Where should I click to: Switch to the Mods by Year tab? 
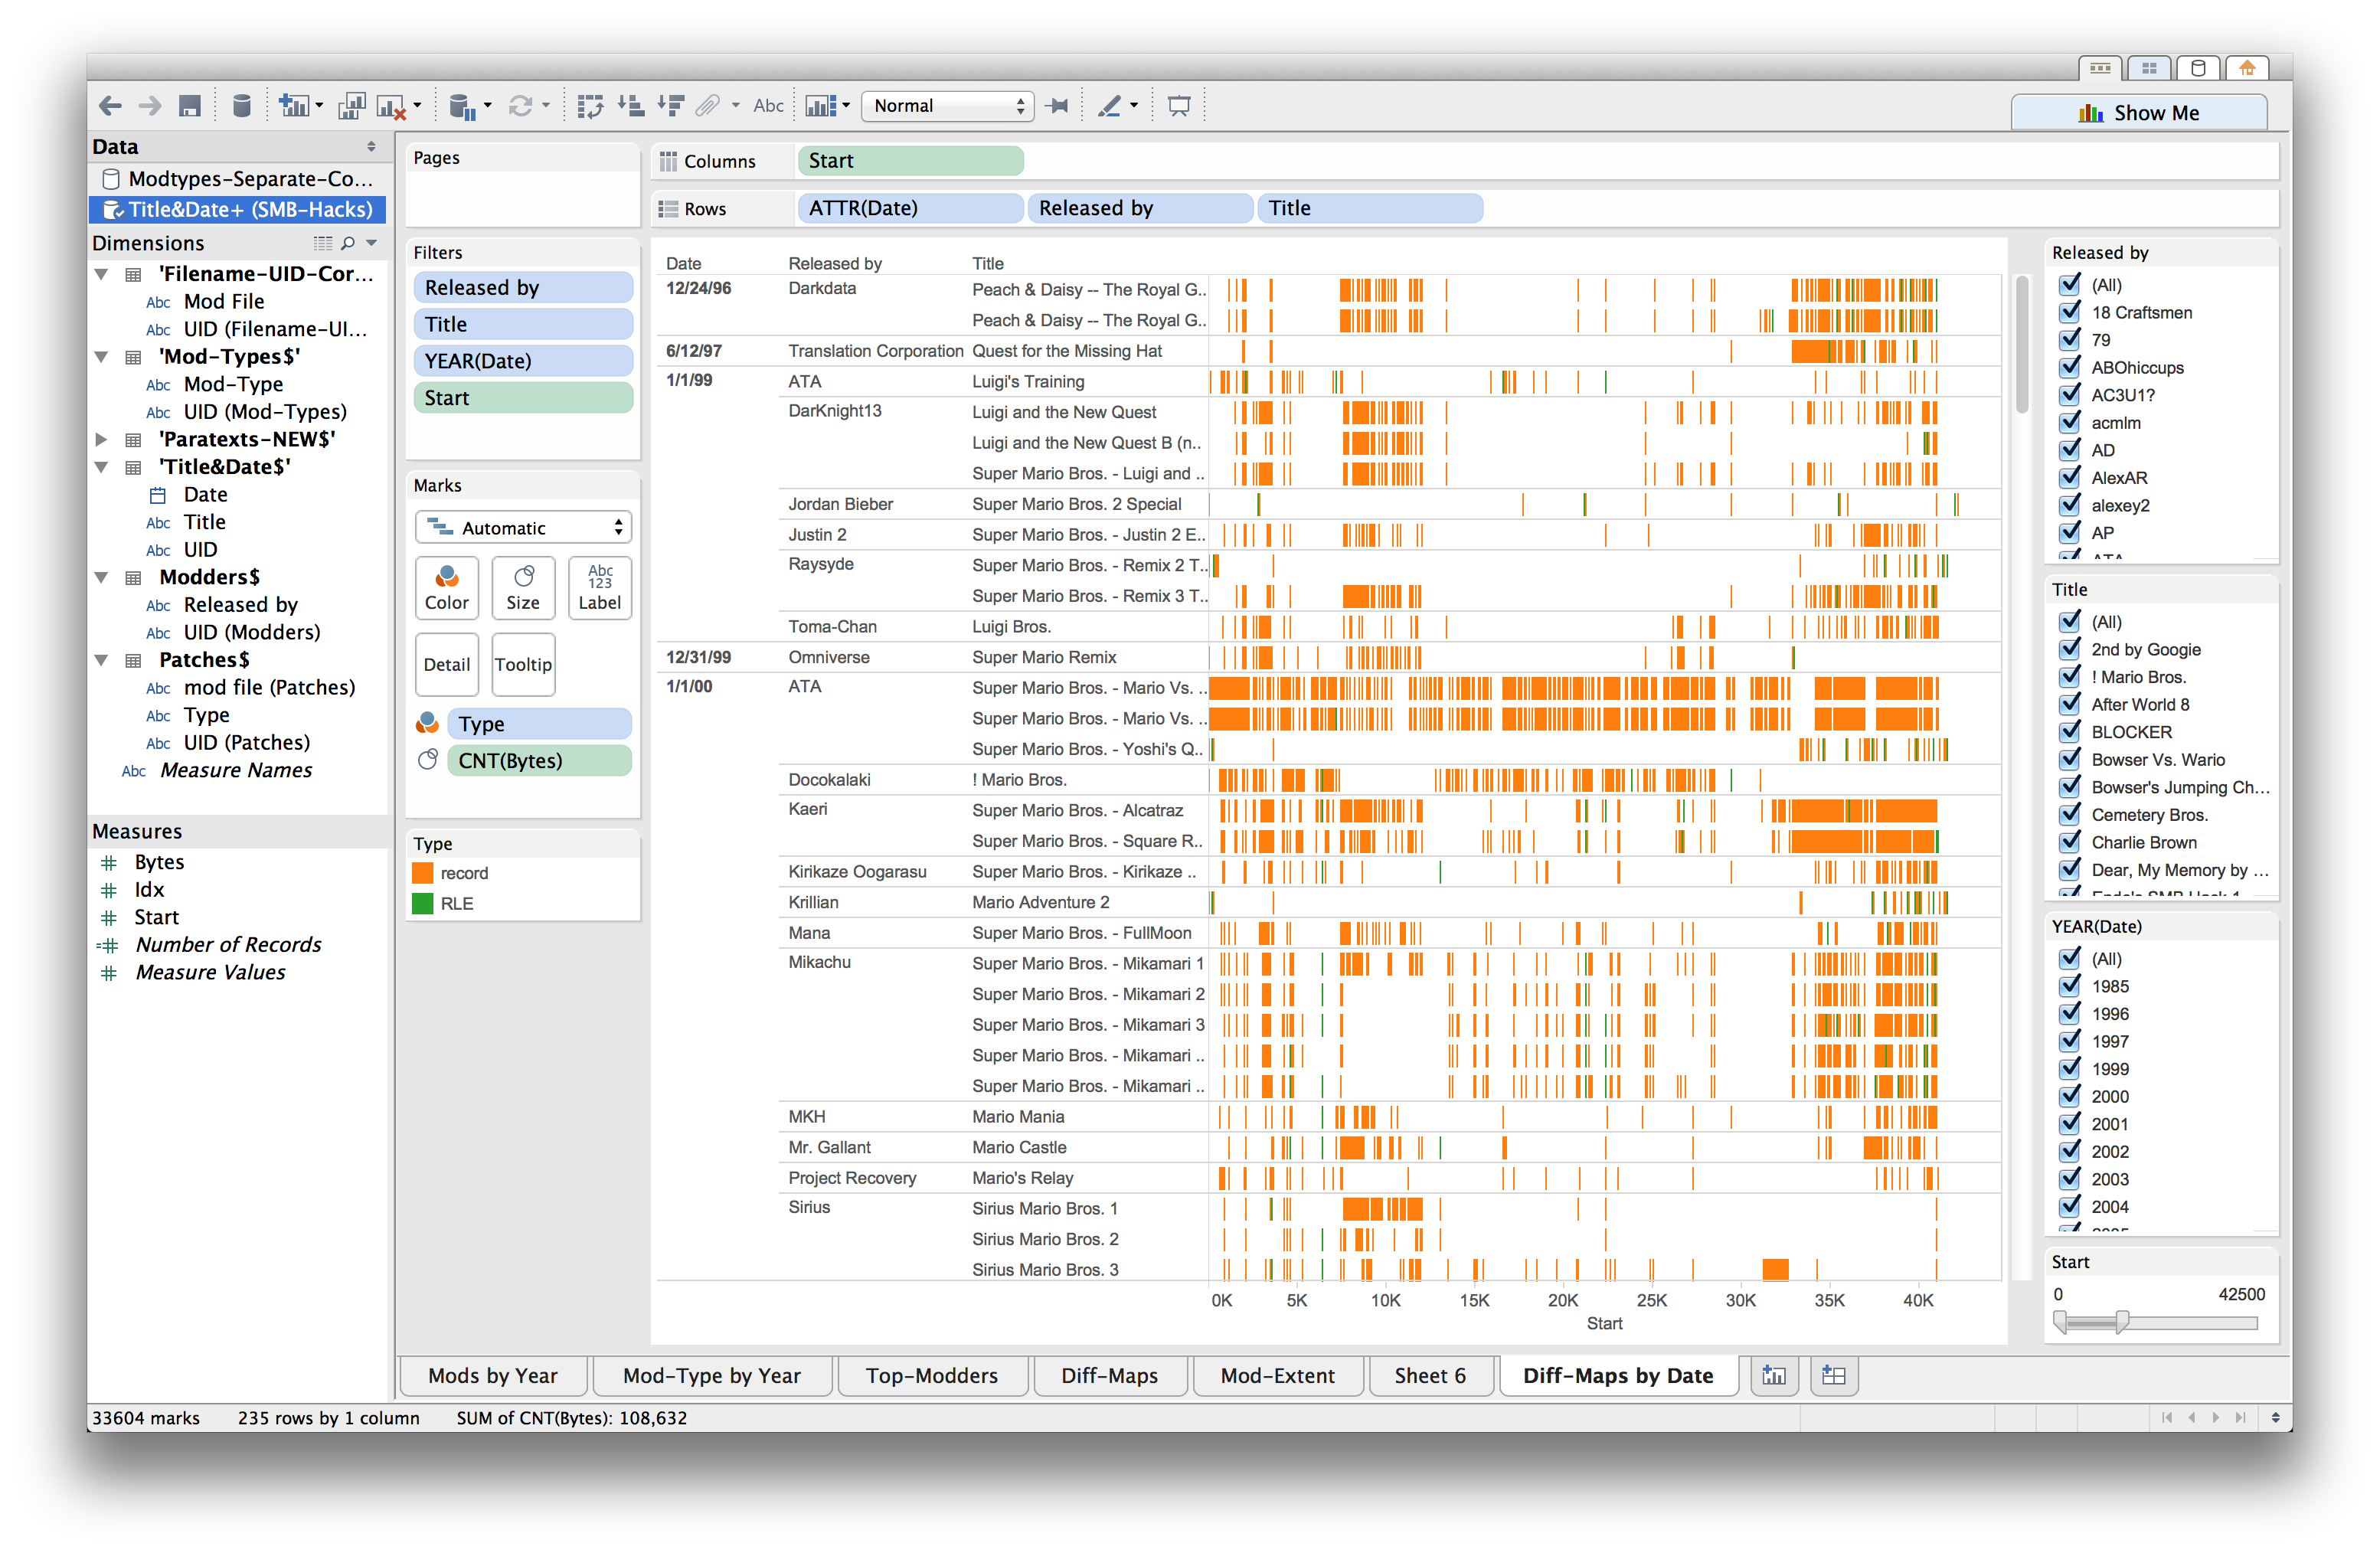pyautogui.click(x=493, y=1376)
